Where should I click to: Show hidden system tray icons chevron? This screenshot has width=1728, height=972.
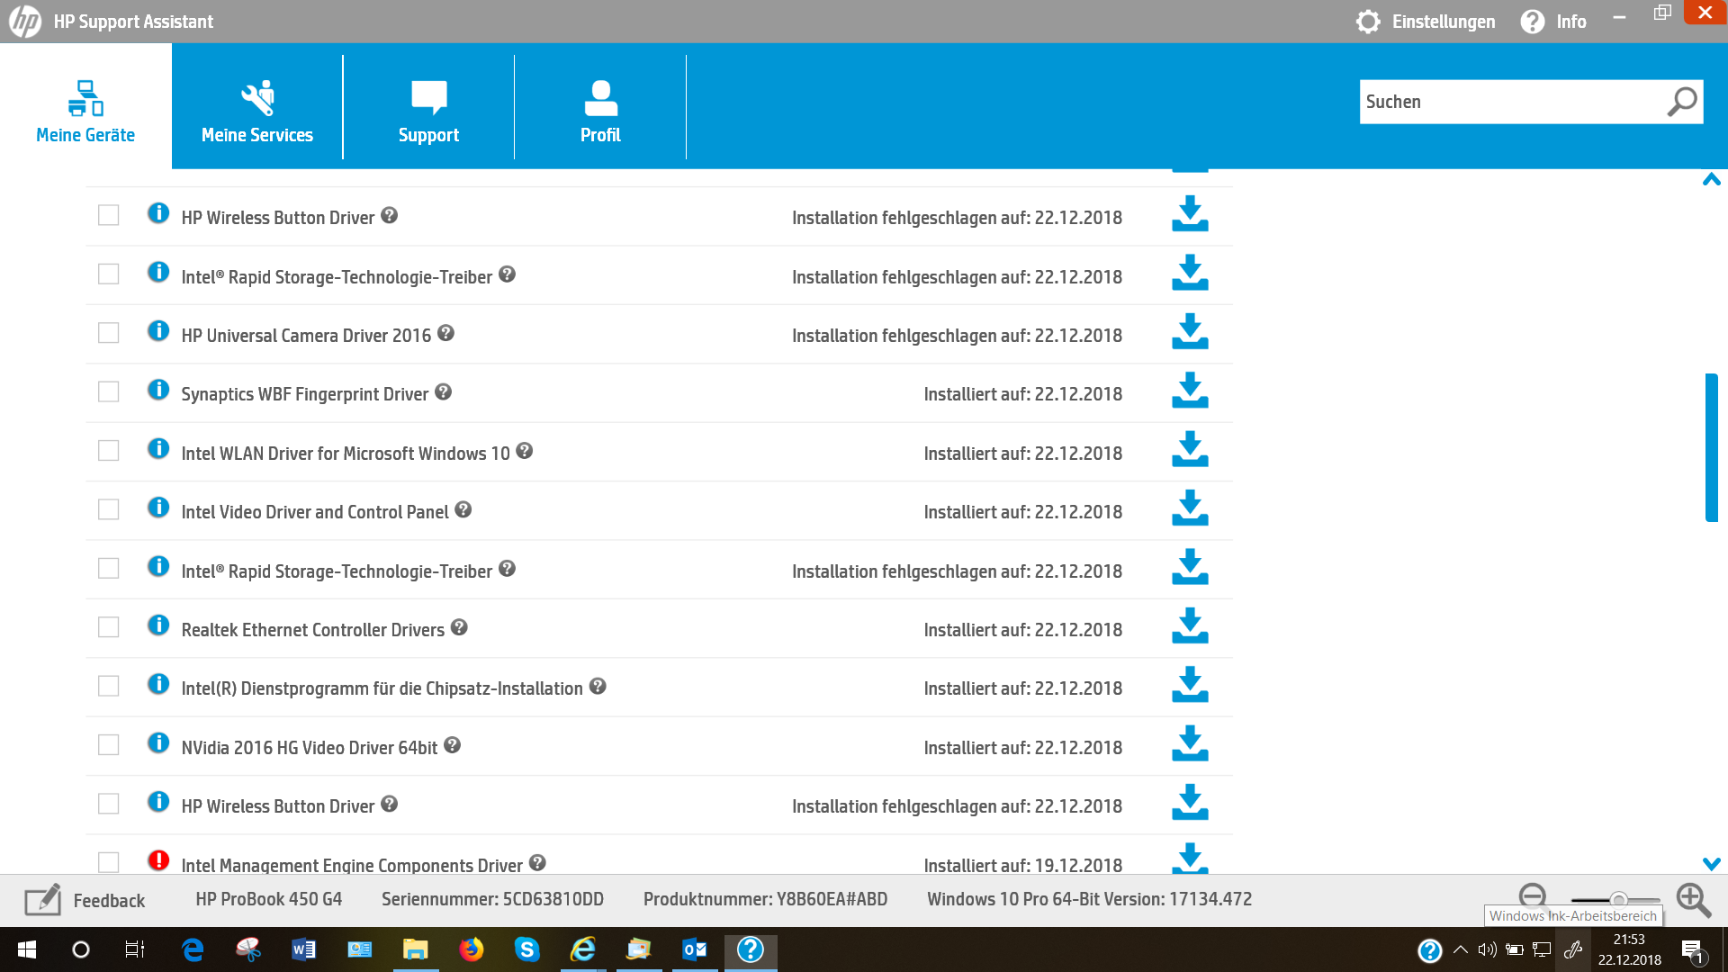pos(1461,950)
